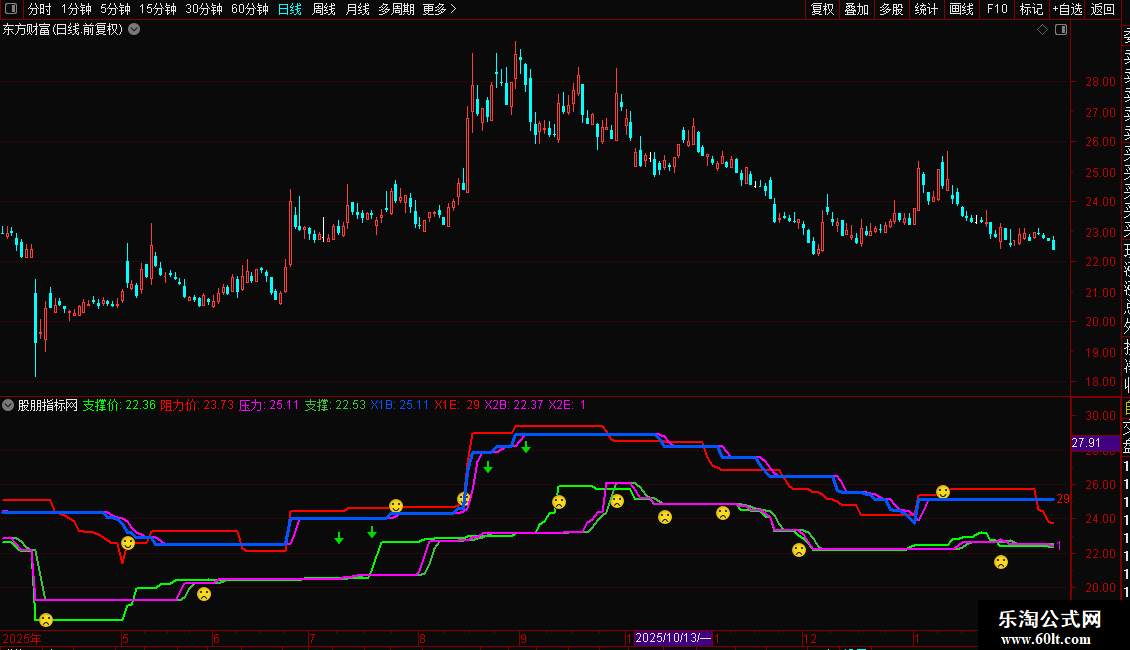Click the 2025/10/13 date marker on timeline
Image resolution: width=1130 pixels, height=650 pixels.
click(672, 638)
